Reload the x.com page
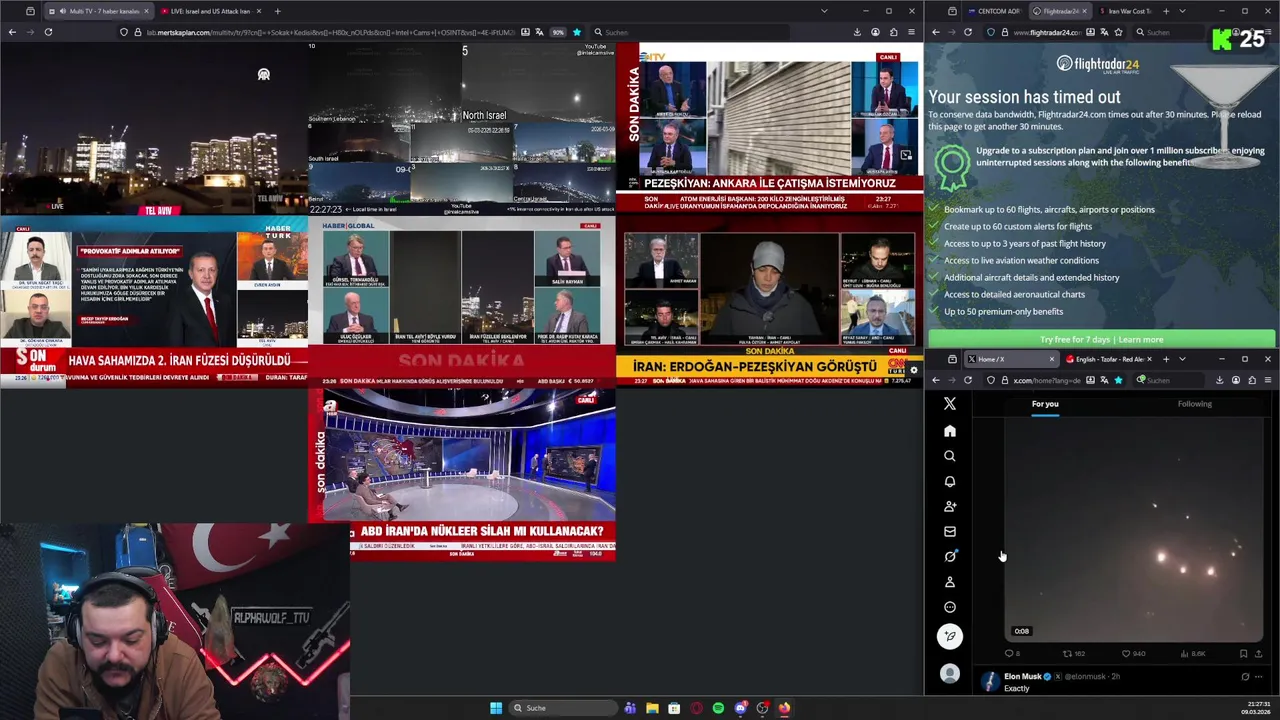 coord(968,380)
